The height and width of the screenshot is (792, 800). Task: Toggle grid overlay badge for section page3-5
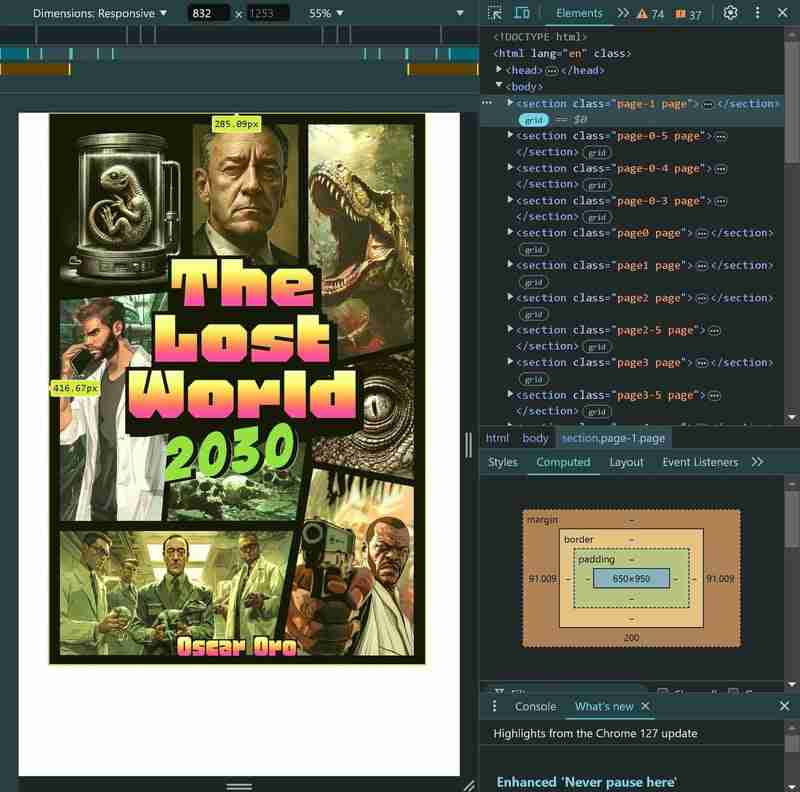tap(597, 411)
